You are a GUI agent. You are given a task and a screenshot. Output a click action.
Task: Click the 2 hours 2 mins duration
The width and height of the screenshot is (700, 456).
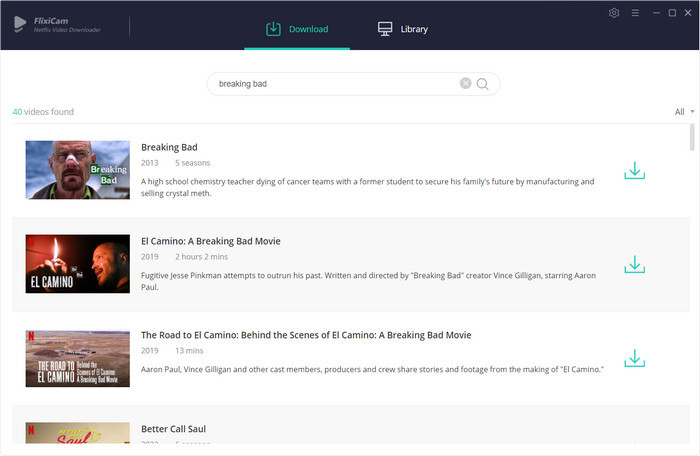click(x=201, y=257)
